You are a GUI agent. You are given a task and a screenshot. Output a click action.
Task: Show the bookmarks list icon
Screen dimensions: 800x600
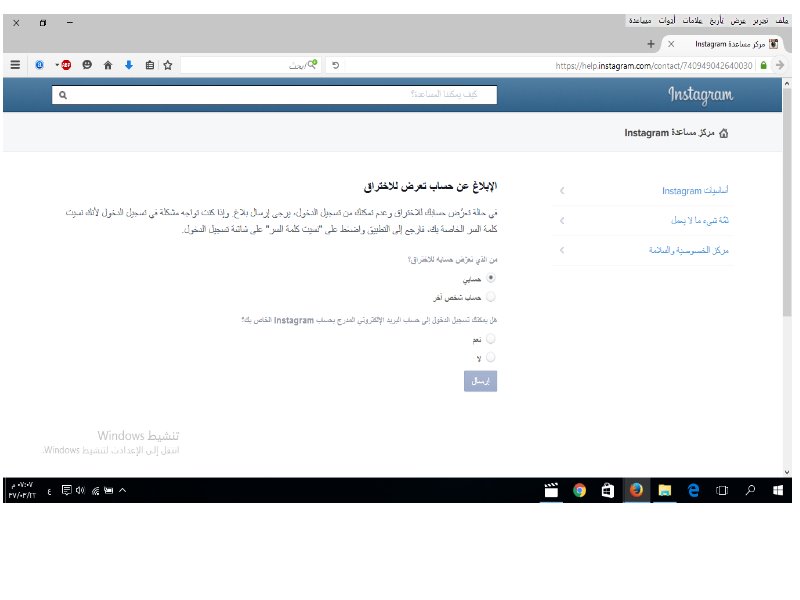click(x=149, y=65)
